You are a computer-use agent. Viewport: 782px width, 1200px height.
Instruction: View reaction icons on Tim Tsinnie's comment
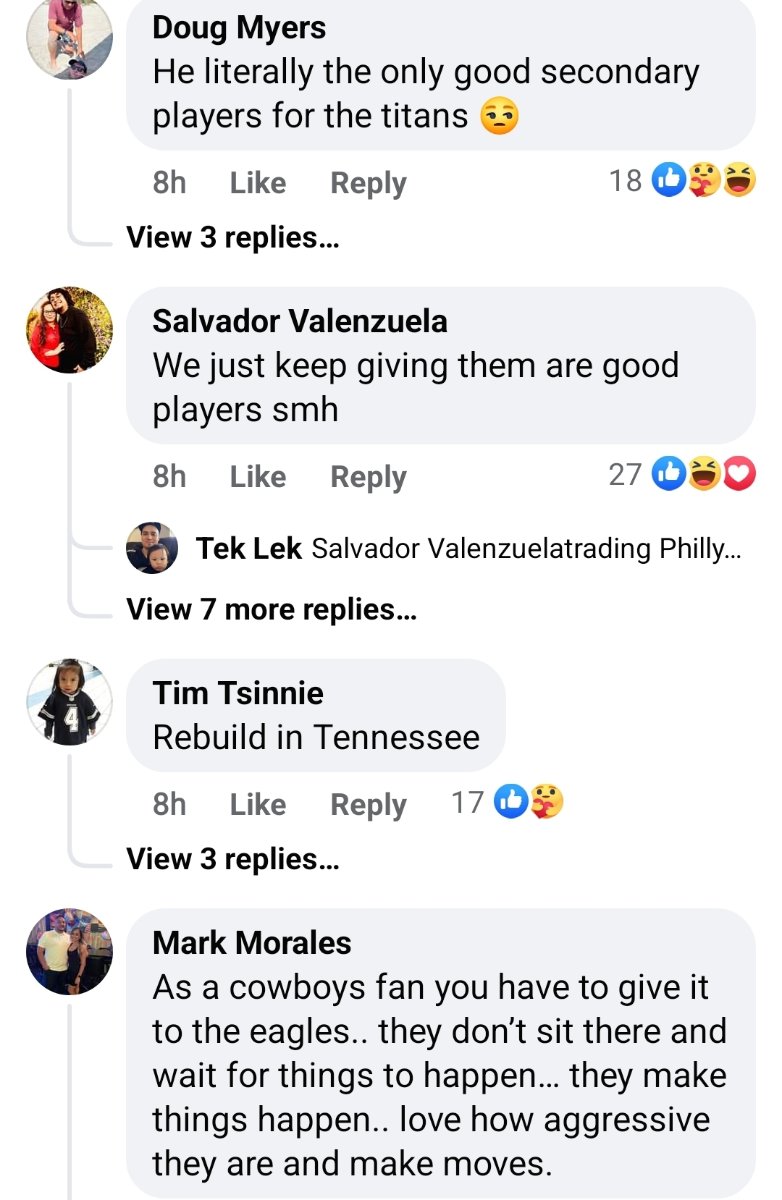click(x=530, y=802)
